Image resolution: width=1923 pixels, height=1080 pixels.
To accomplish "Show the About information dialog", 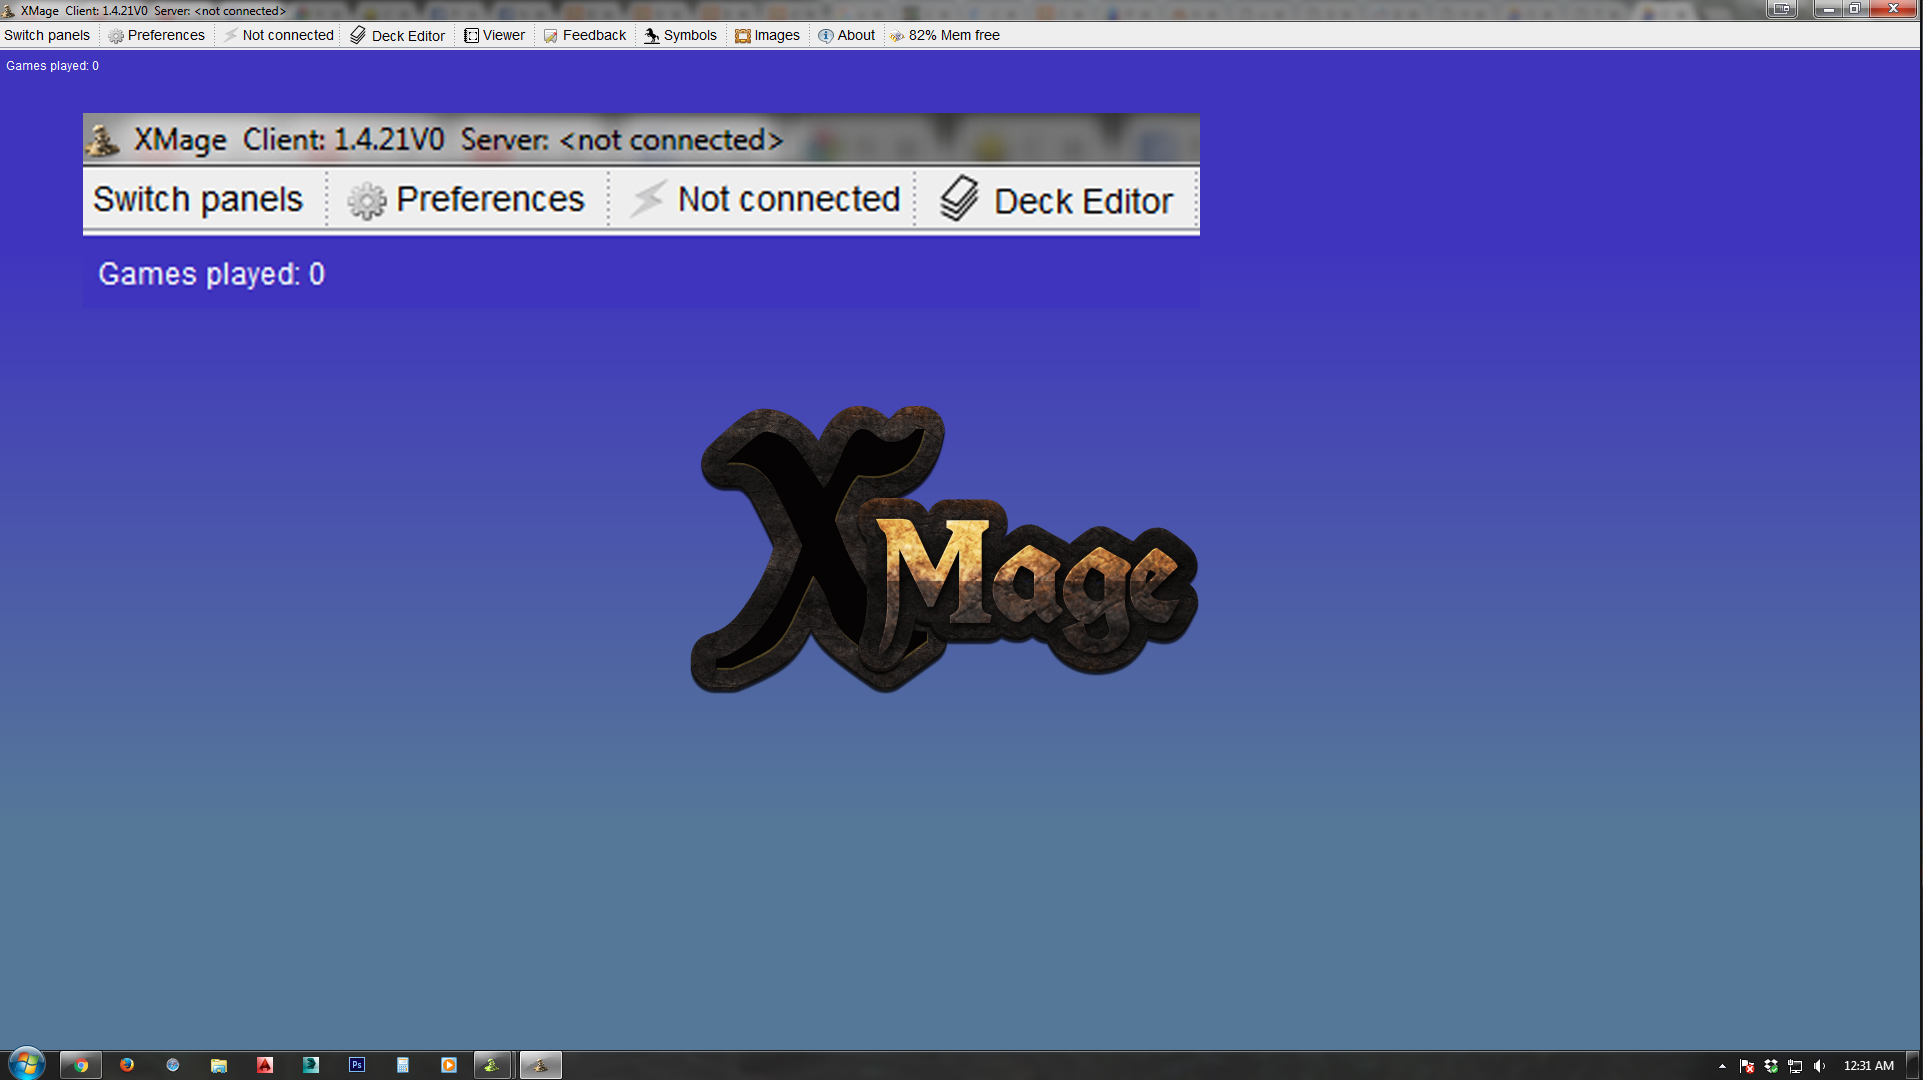I will click(846, 35).
